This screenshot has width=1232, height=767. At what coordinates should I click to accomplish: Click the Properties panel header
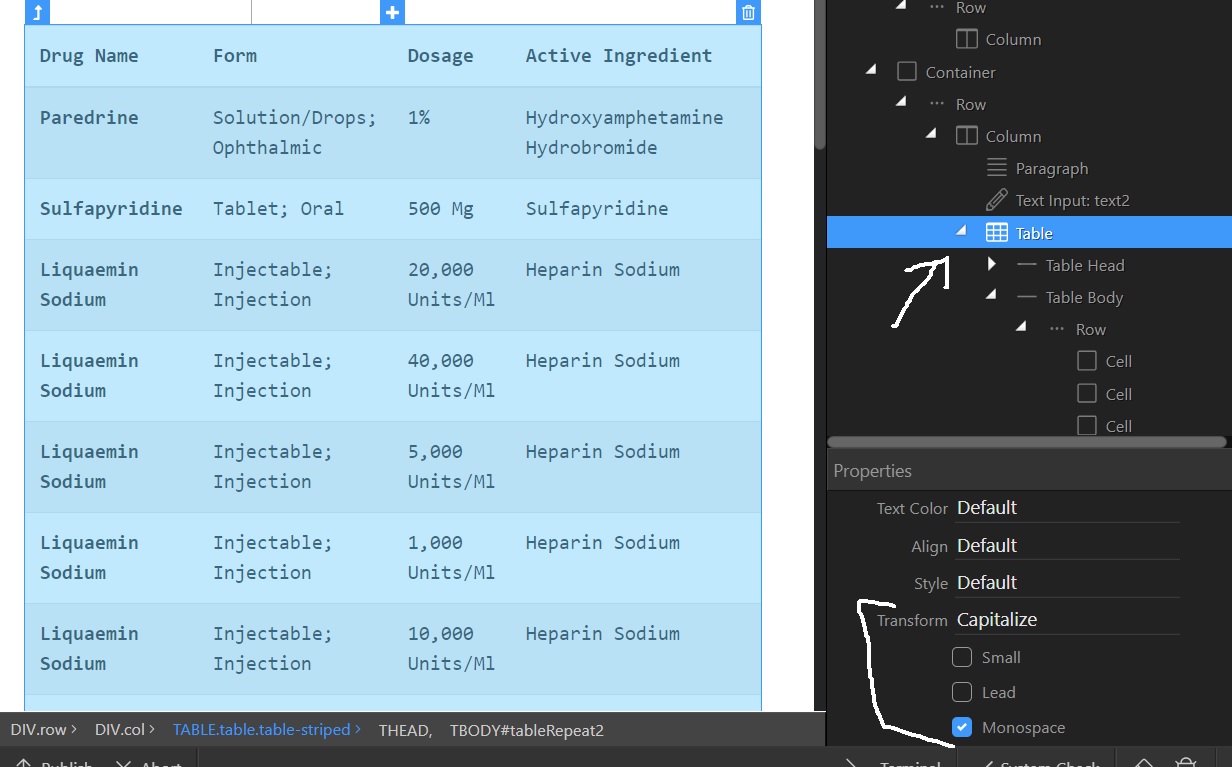pos(1030,471)
